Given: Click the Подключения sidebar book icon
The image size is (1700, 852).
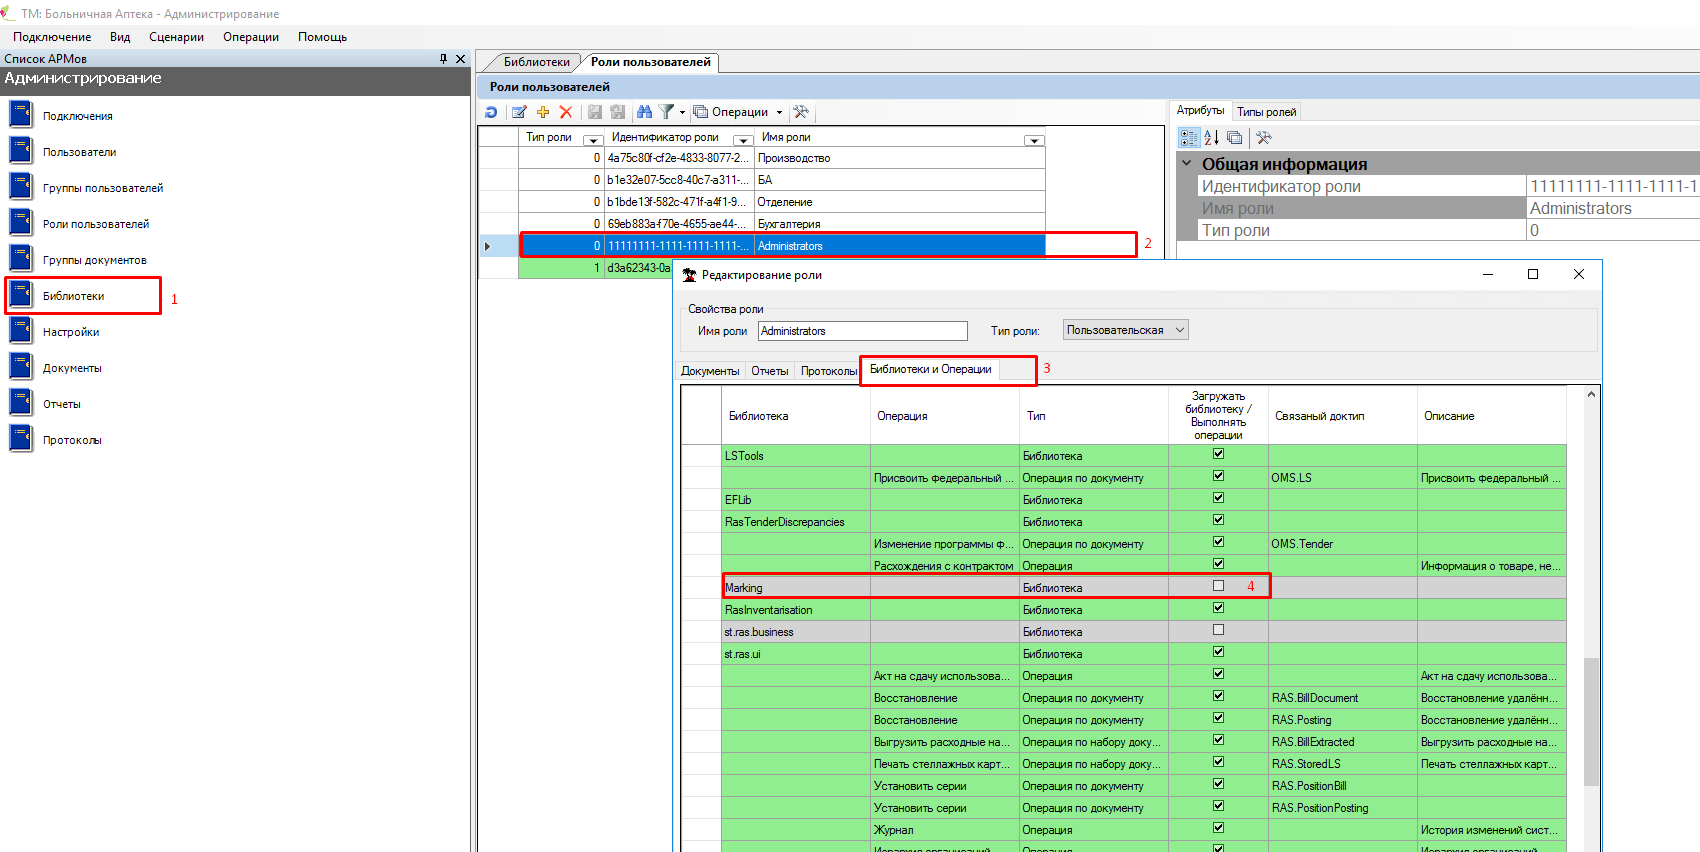Looking at the screenshot, I should click(x=21, y=115).
